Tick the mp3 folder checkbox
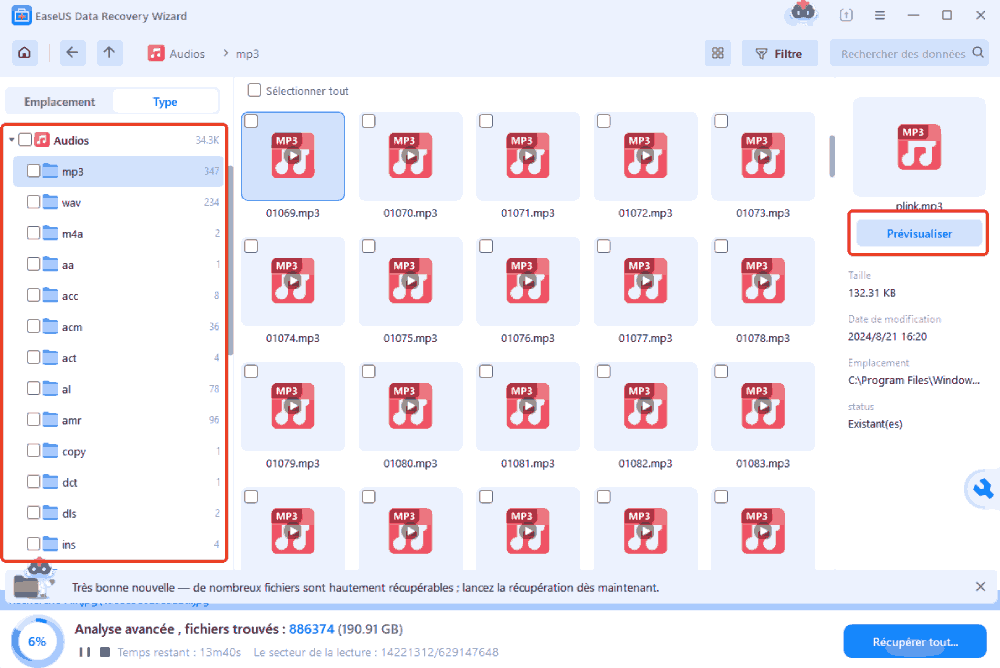 pyautogui.click(x=34, y=171)
